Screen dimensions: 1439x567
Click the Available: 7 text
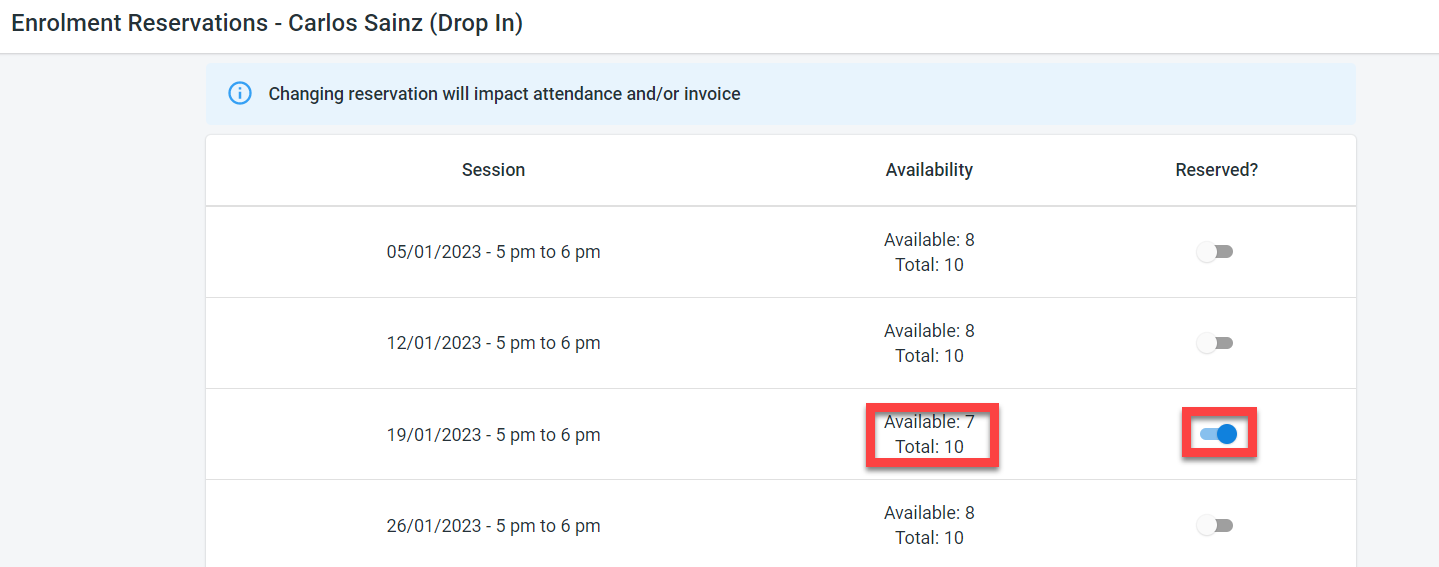[x=929, y=422]
